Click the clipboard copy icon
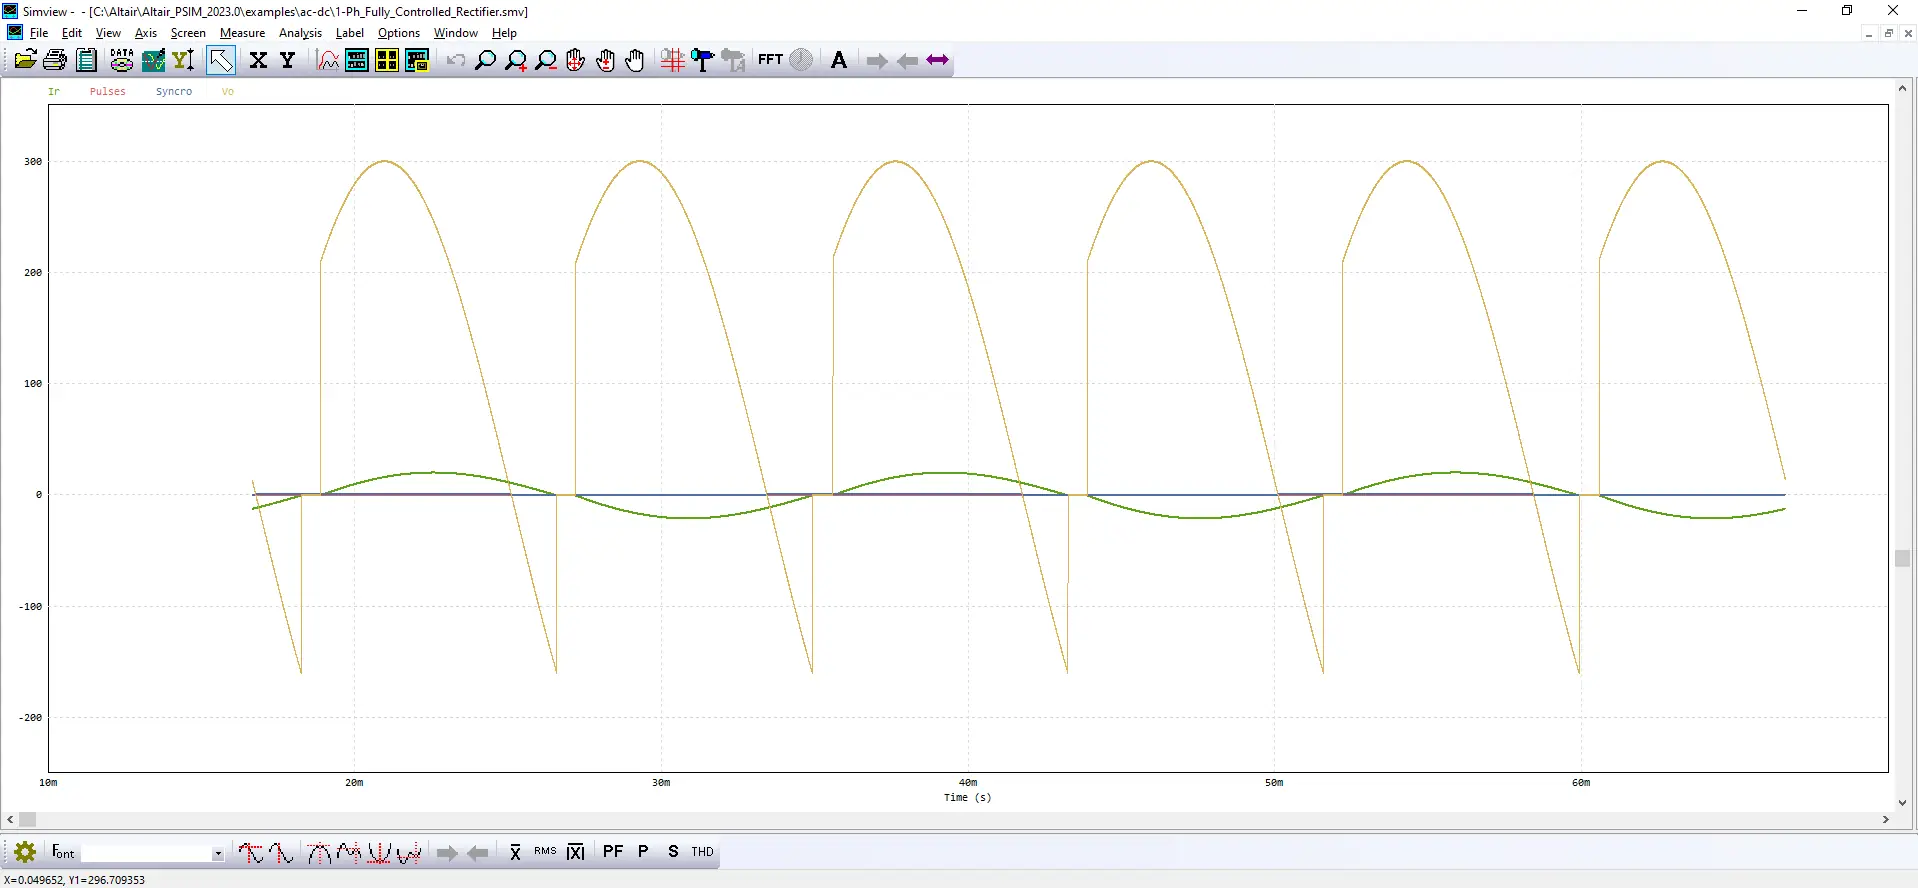1918x888 pixels. click(87, 61)
